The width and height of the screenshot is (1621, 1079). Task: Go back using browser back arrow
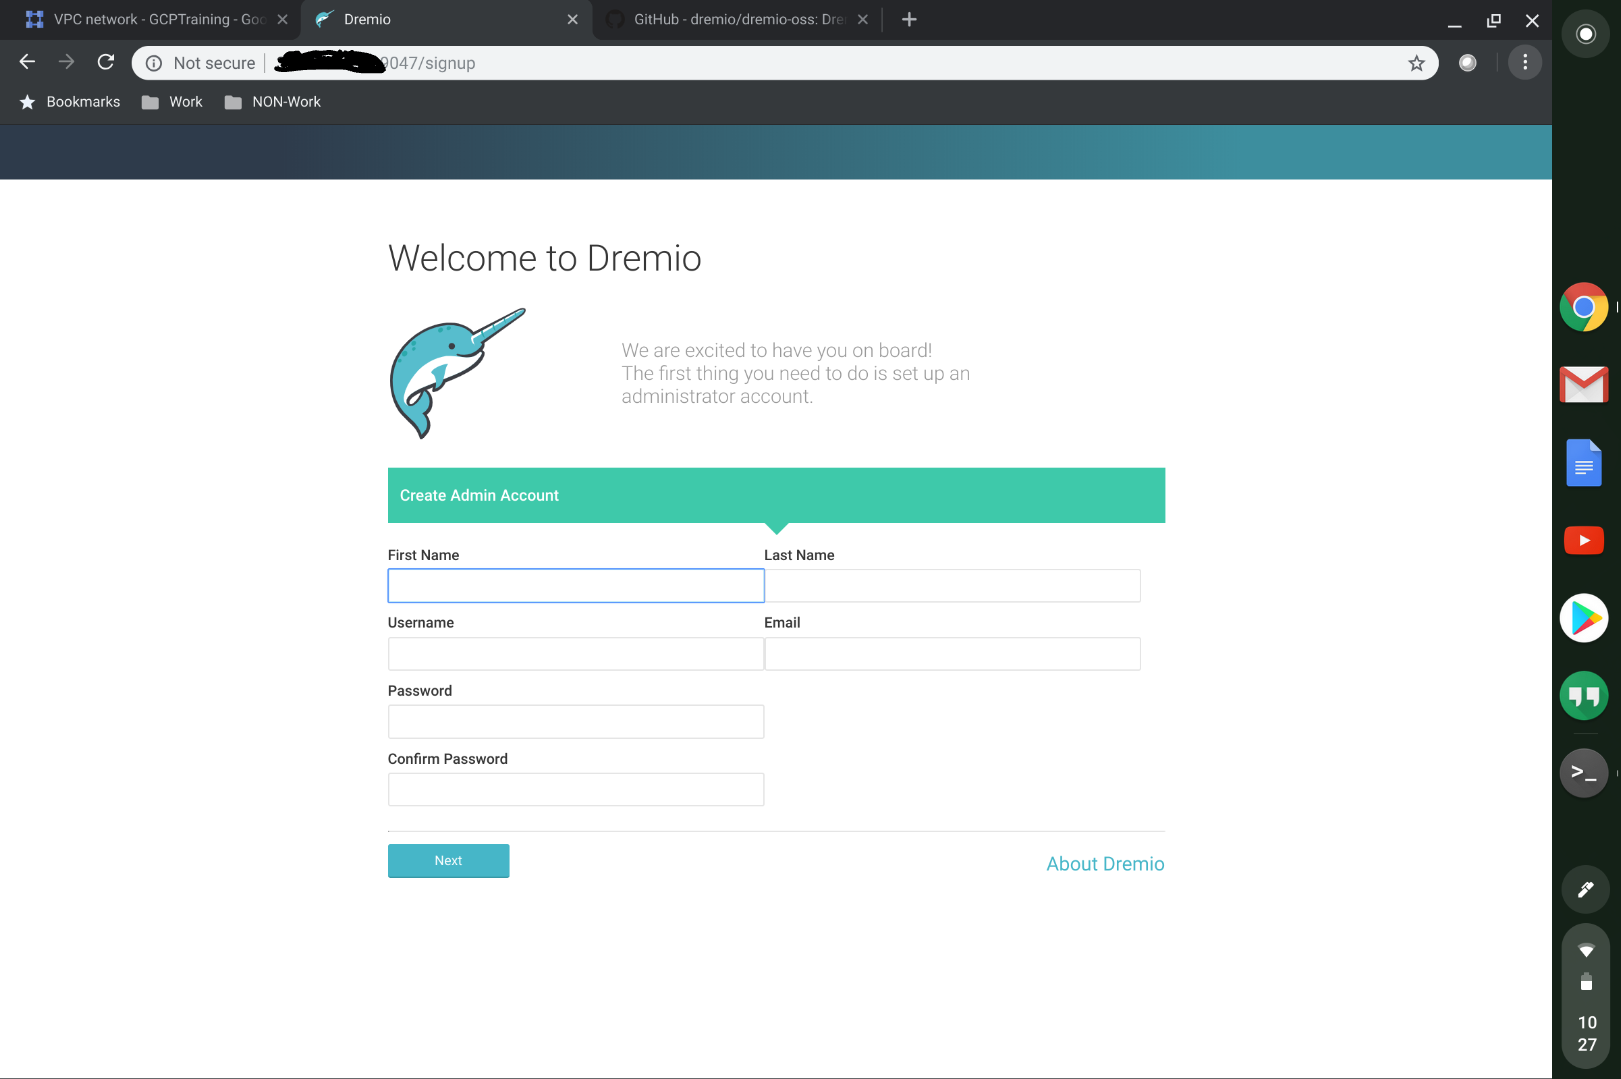pos(27,62)
